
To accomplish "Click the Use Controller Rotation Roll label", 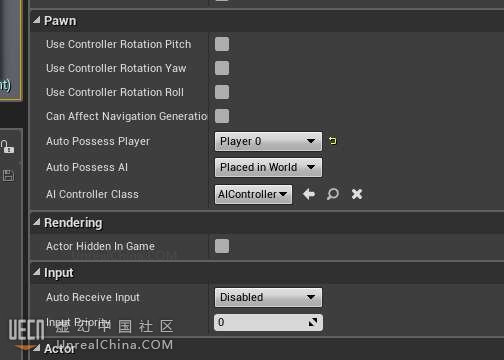I will 115,92.
